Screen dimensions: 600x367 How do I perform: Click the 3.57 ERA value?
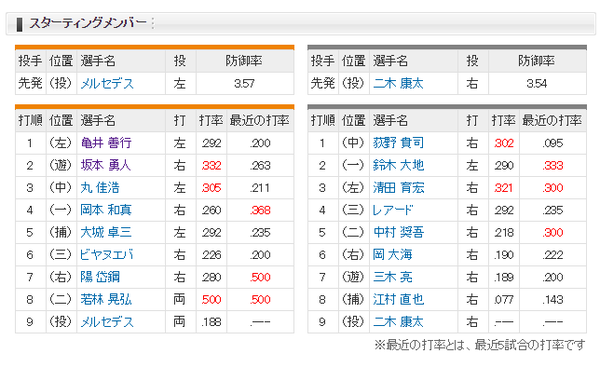pos(245,83)
